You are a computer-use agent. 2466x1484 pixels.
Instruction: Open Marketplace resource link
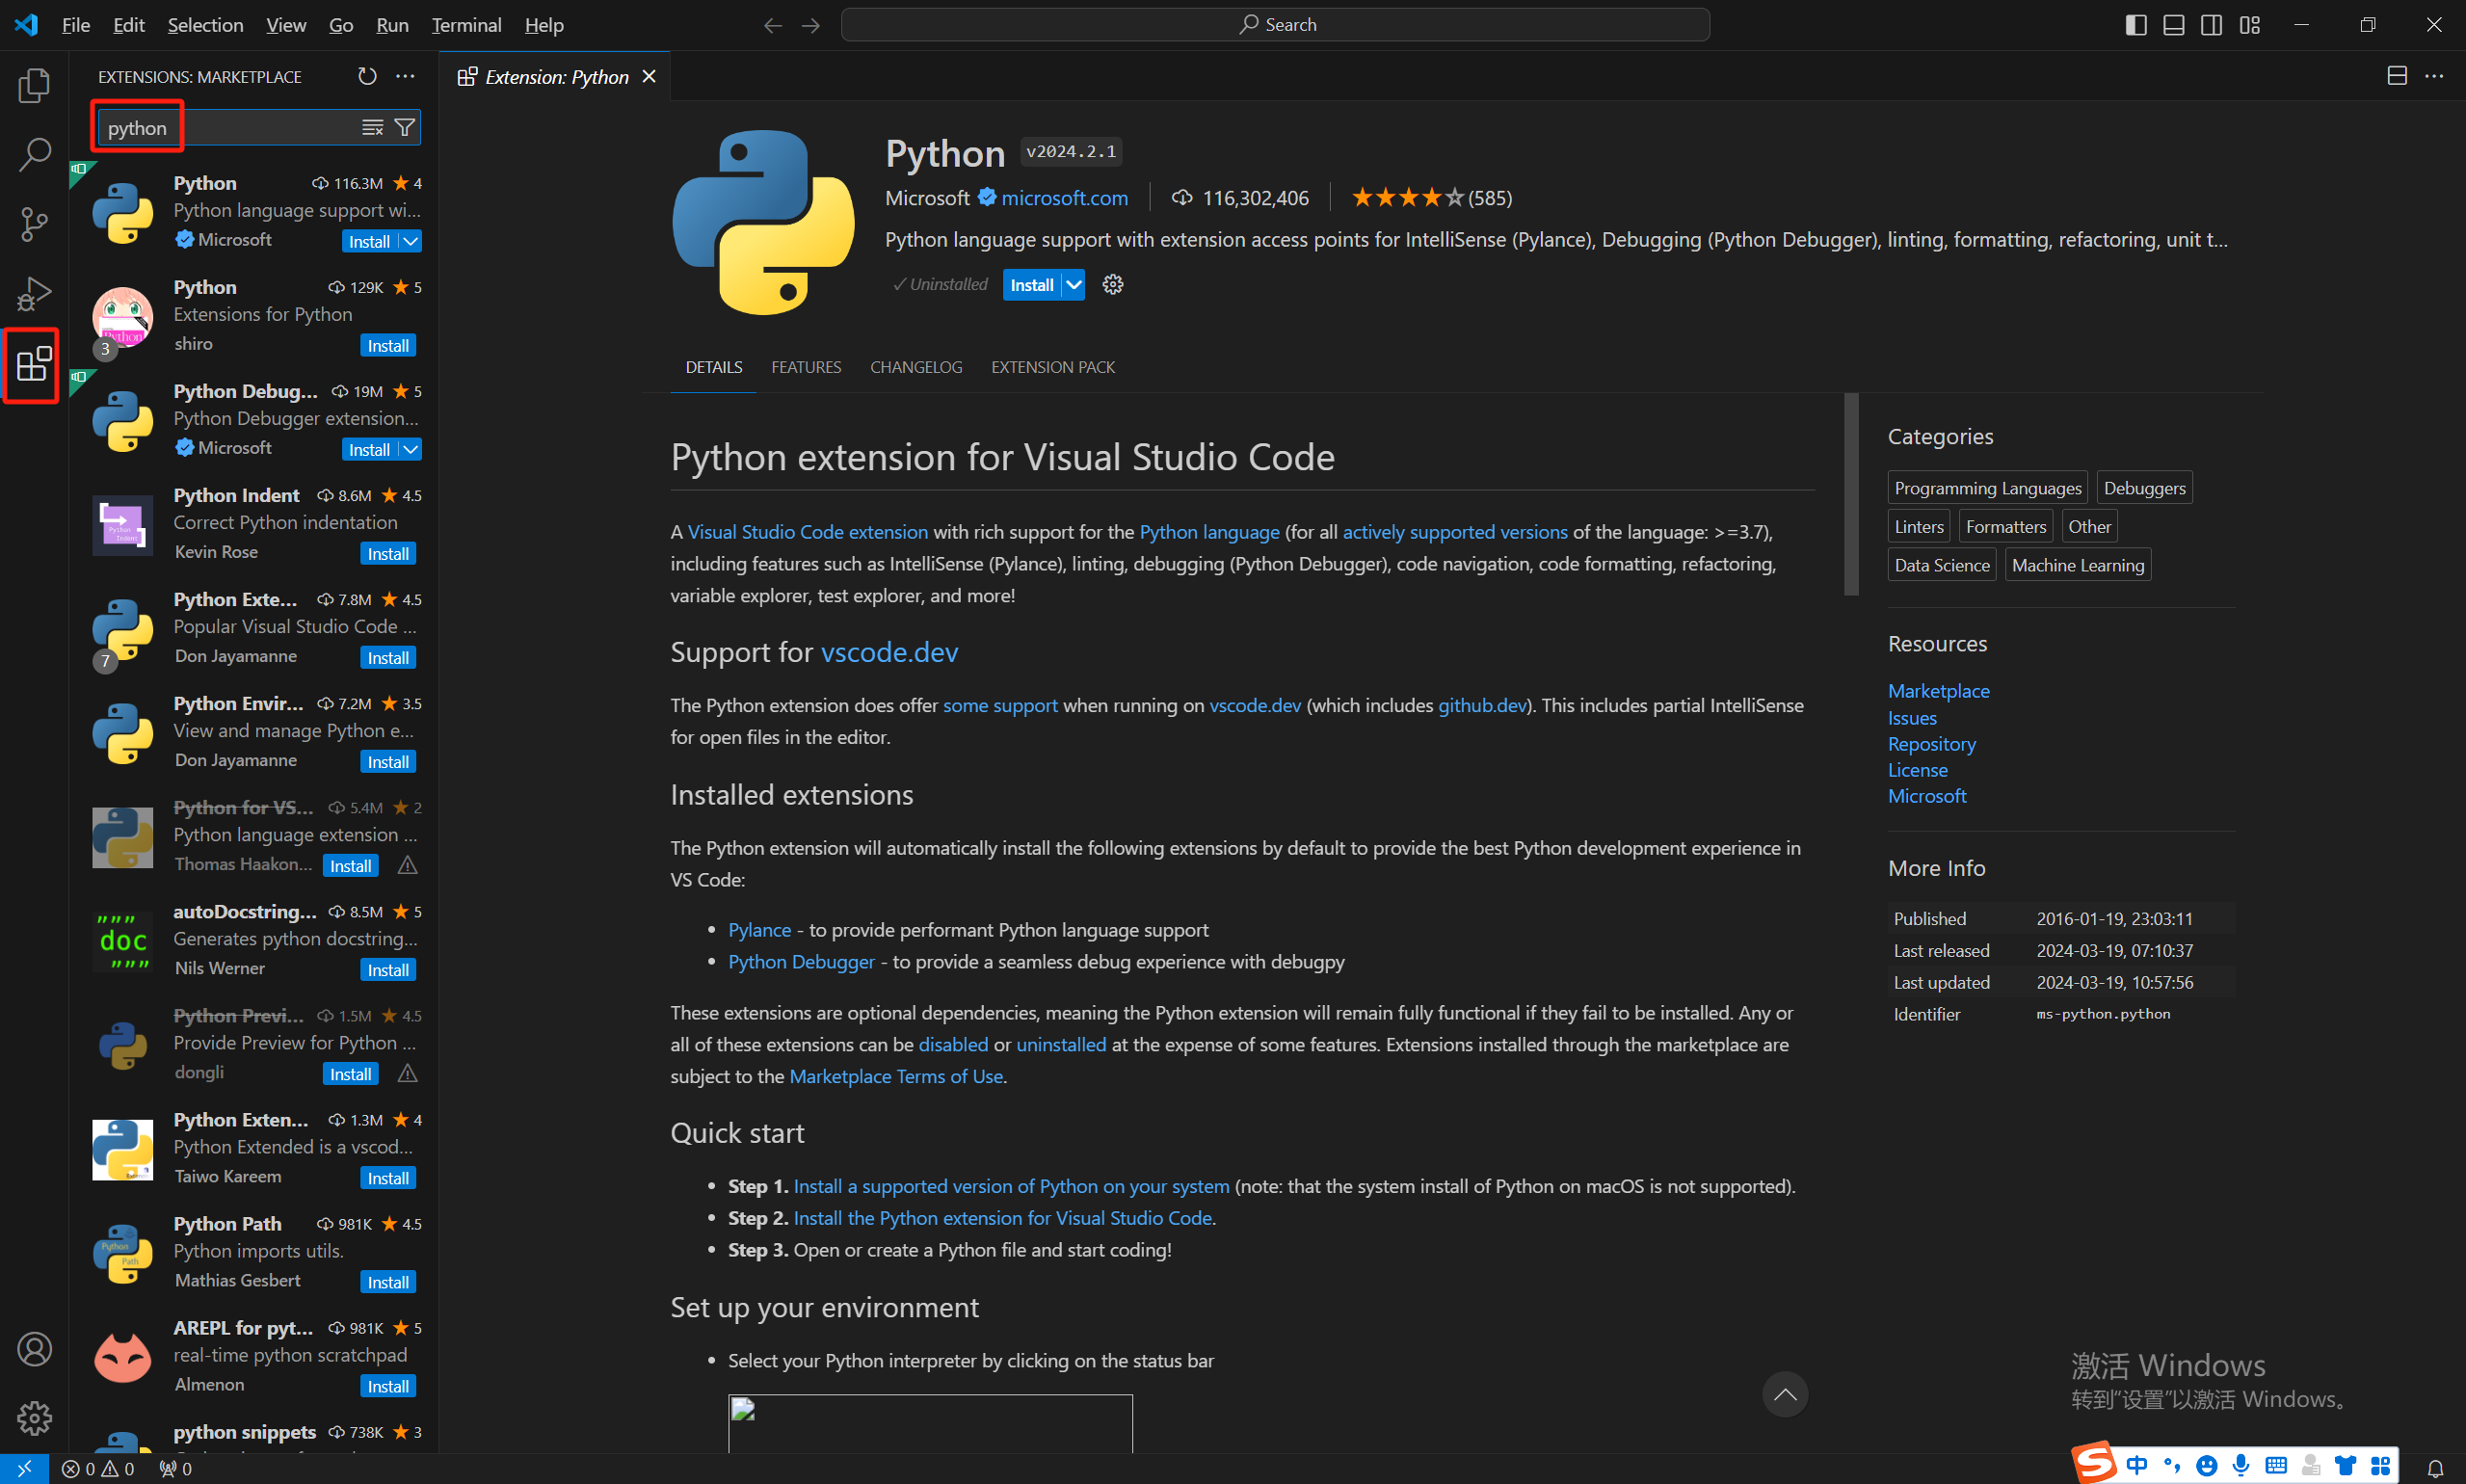click(1938, 691)
